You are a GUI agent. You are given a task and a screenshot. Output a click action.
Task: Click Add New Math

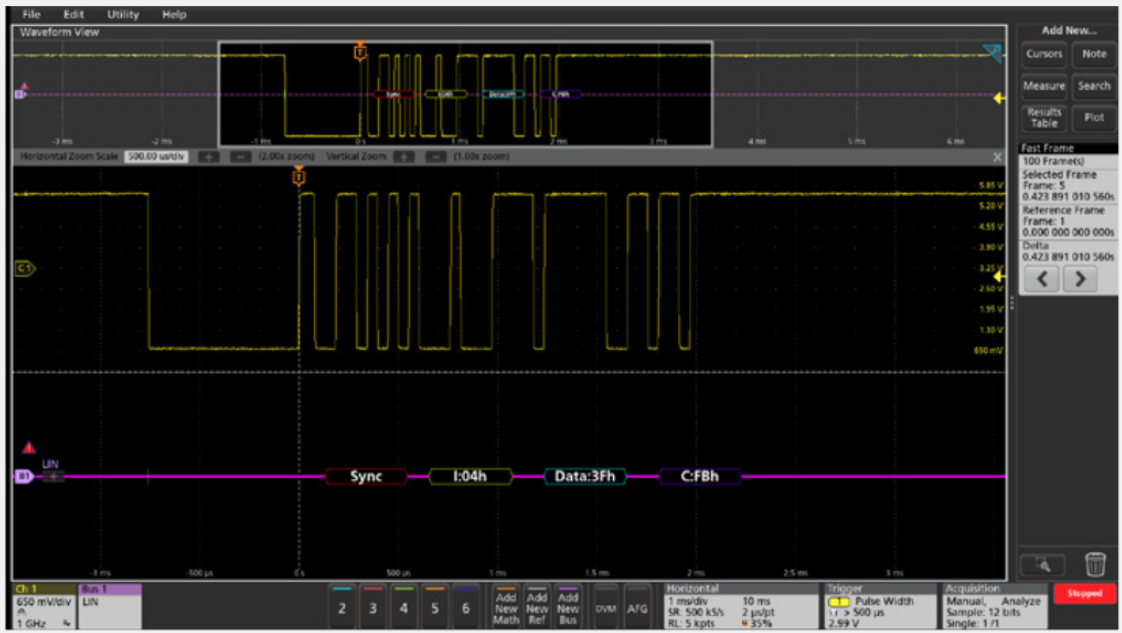506,607
